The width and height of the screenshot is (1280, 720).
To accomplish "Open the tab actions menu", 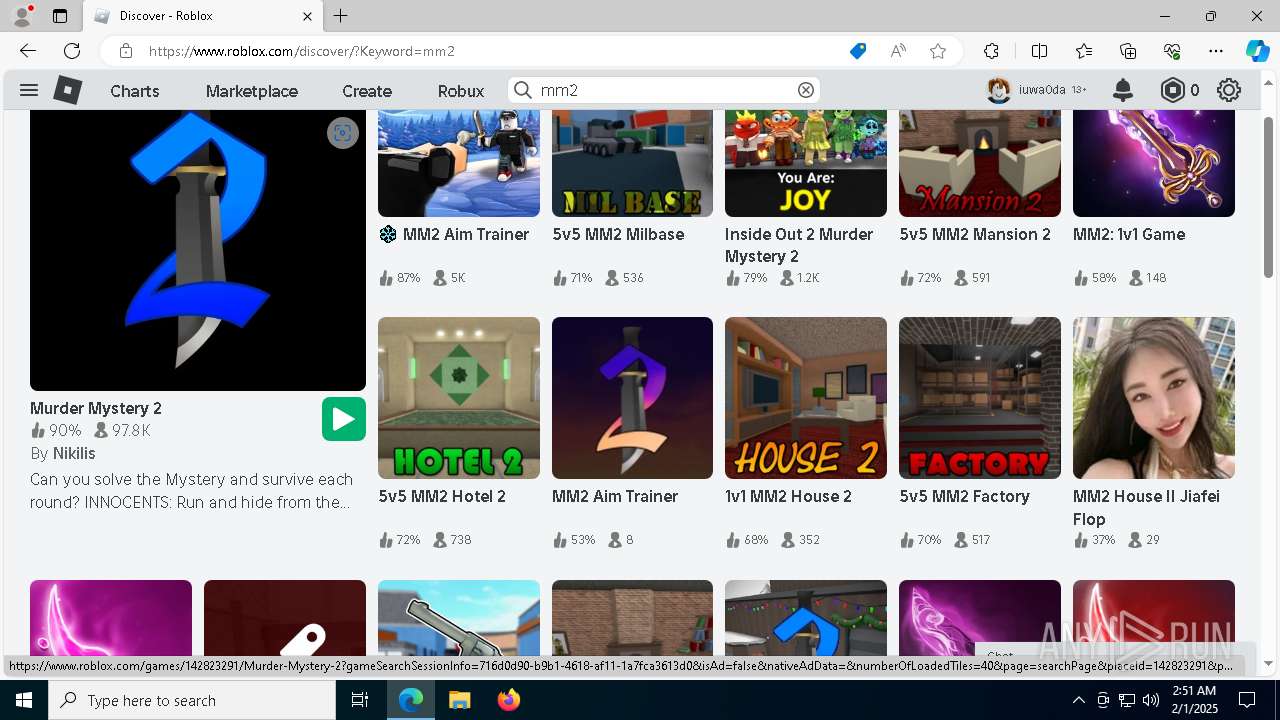I will pos(60,16).
